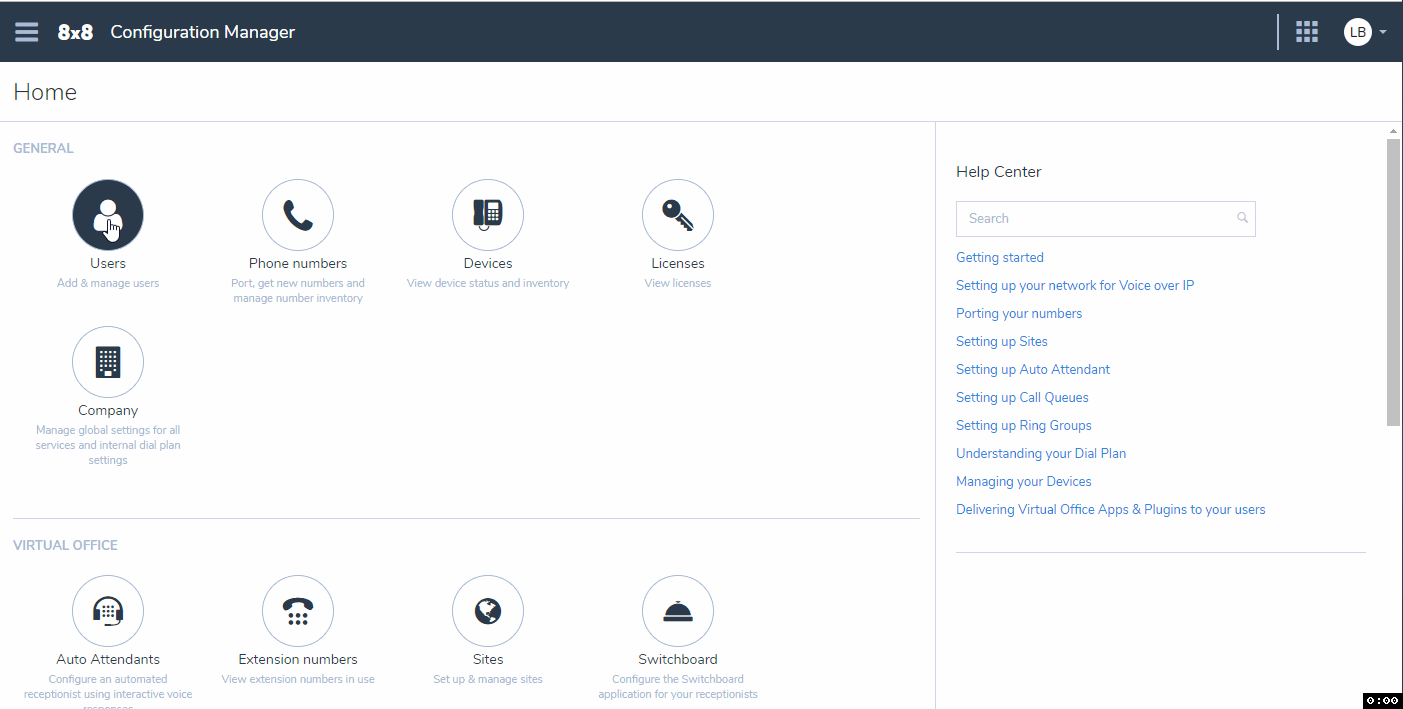
Task: Open the Setting up Auto Attendant link
Action: pyautogui.click(x=1033, y=369)
